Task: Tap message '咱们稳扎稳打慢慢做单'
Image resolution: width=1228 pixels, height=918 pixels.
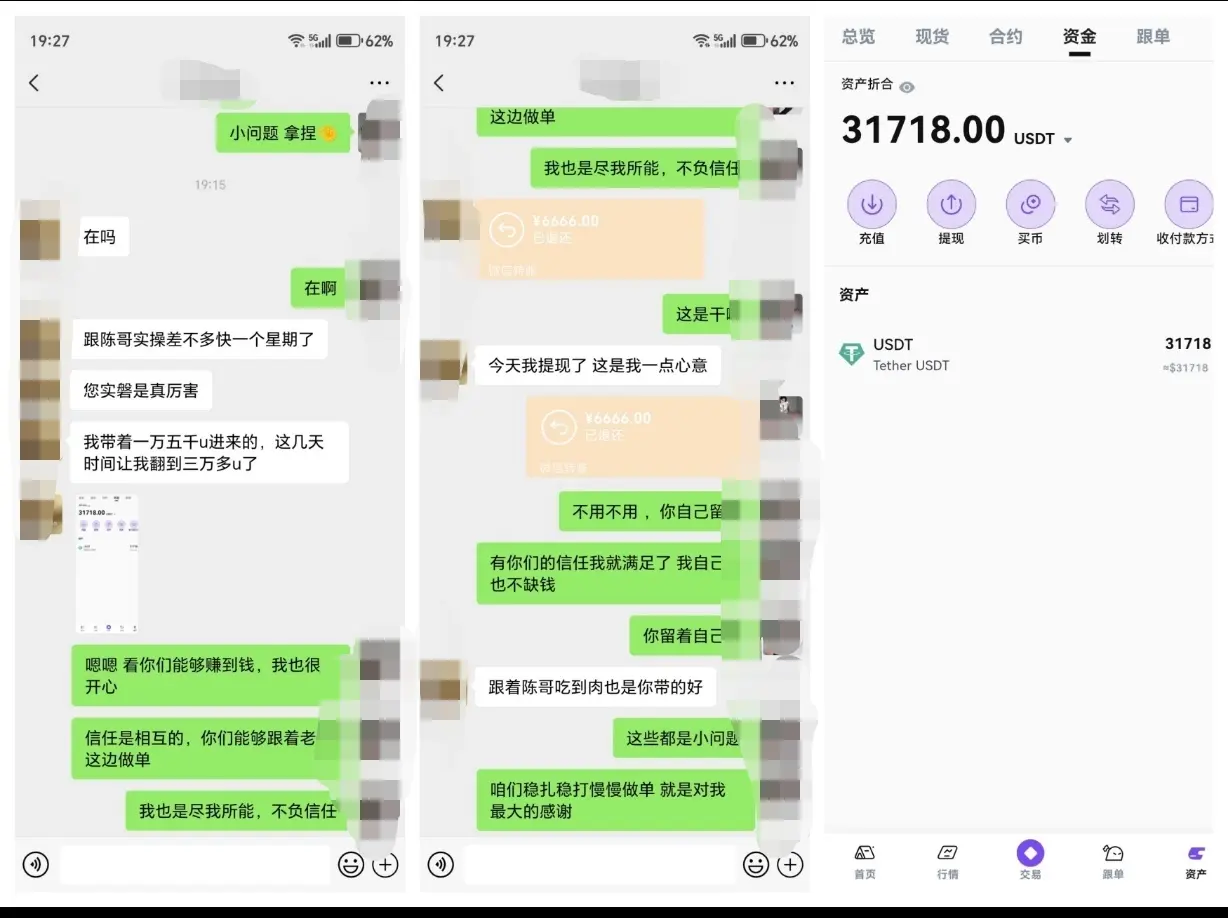Action: coord(615,800)
